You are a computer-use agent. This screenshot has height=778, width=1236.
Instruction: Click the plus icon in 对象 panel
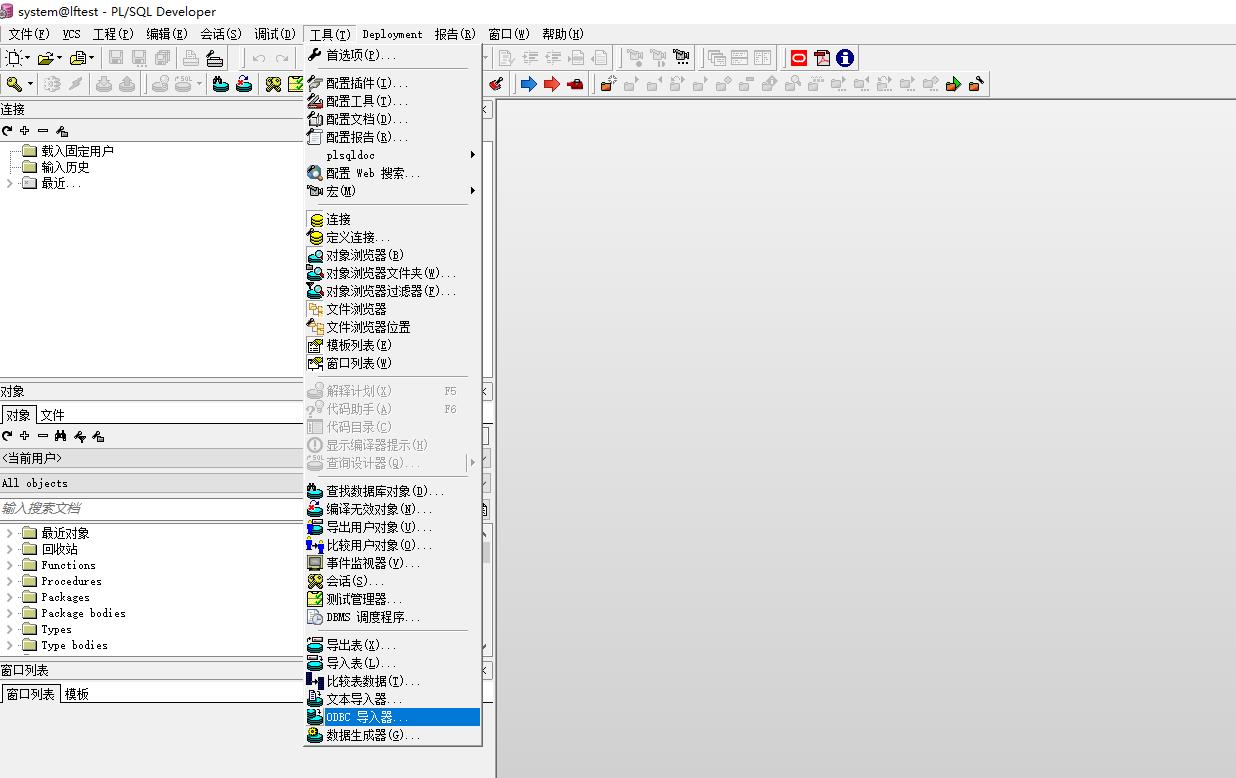click(x=24, y=436)
